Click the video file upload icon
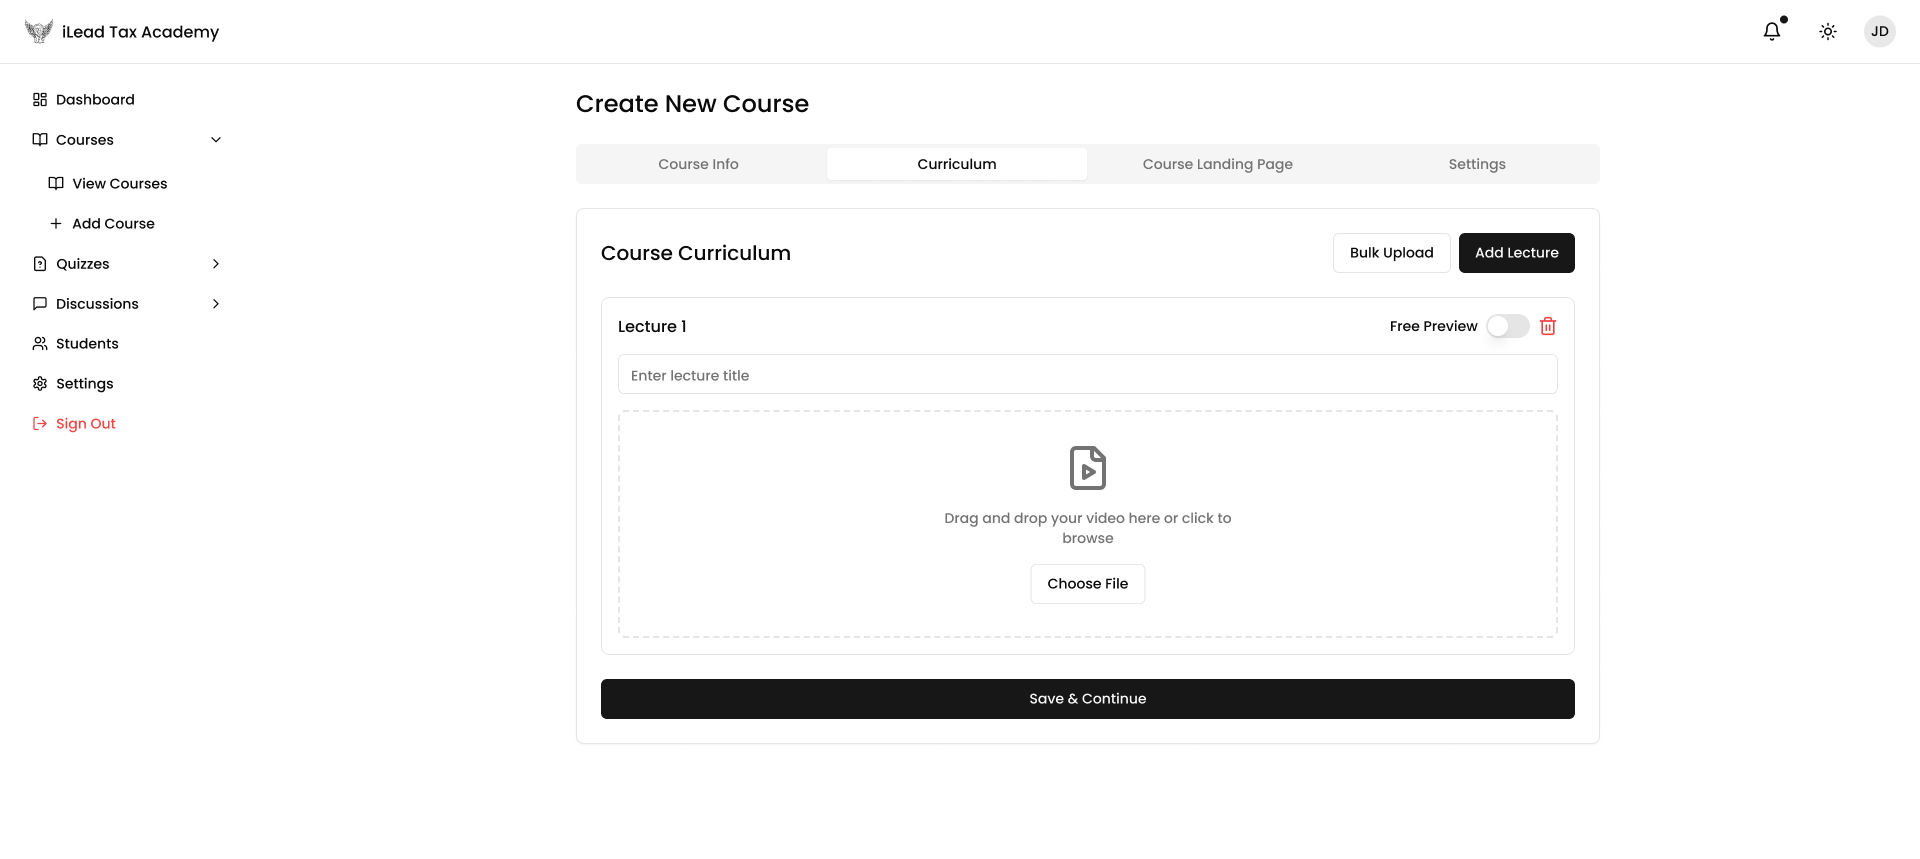1920x859 pixels. [x=1087, y=468]
